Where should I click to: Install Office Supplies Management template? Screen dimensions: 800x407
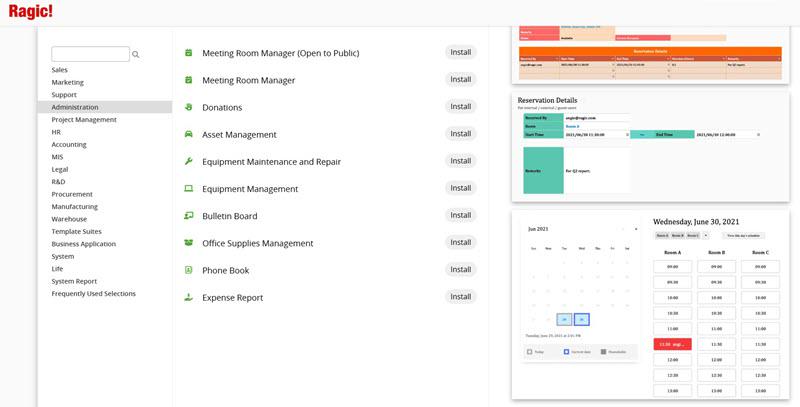tap(461, 242)
